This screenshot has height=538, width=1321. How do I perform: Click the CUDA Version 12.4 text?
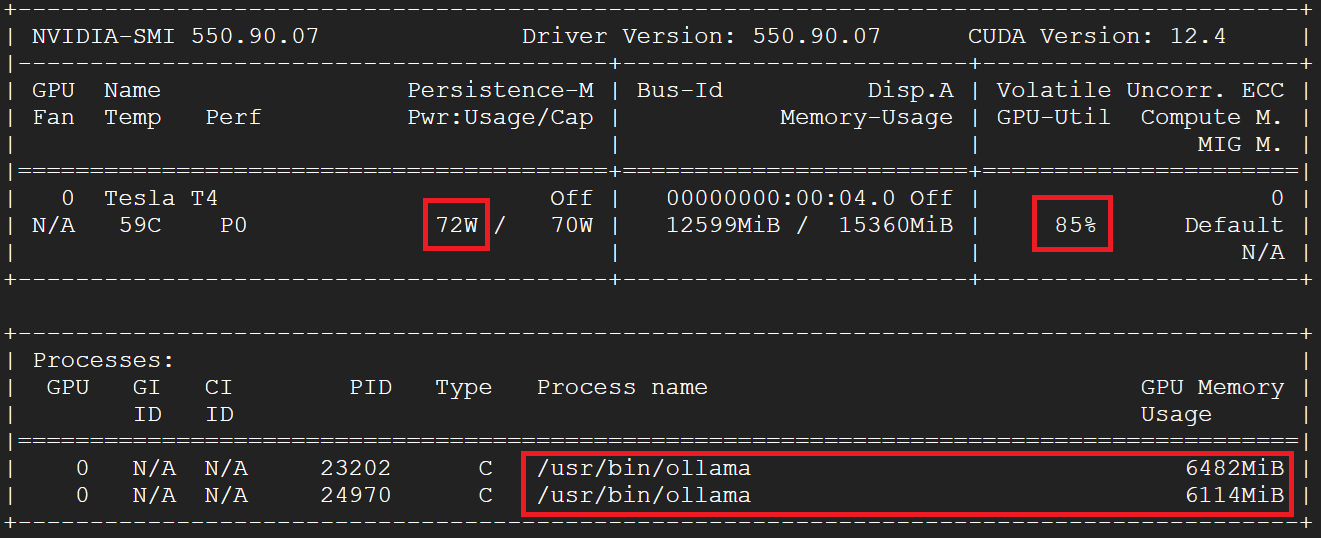tap(1097, 37)
